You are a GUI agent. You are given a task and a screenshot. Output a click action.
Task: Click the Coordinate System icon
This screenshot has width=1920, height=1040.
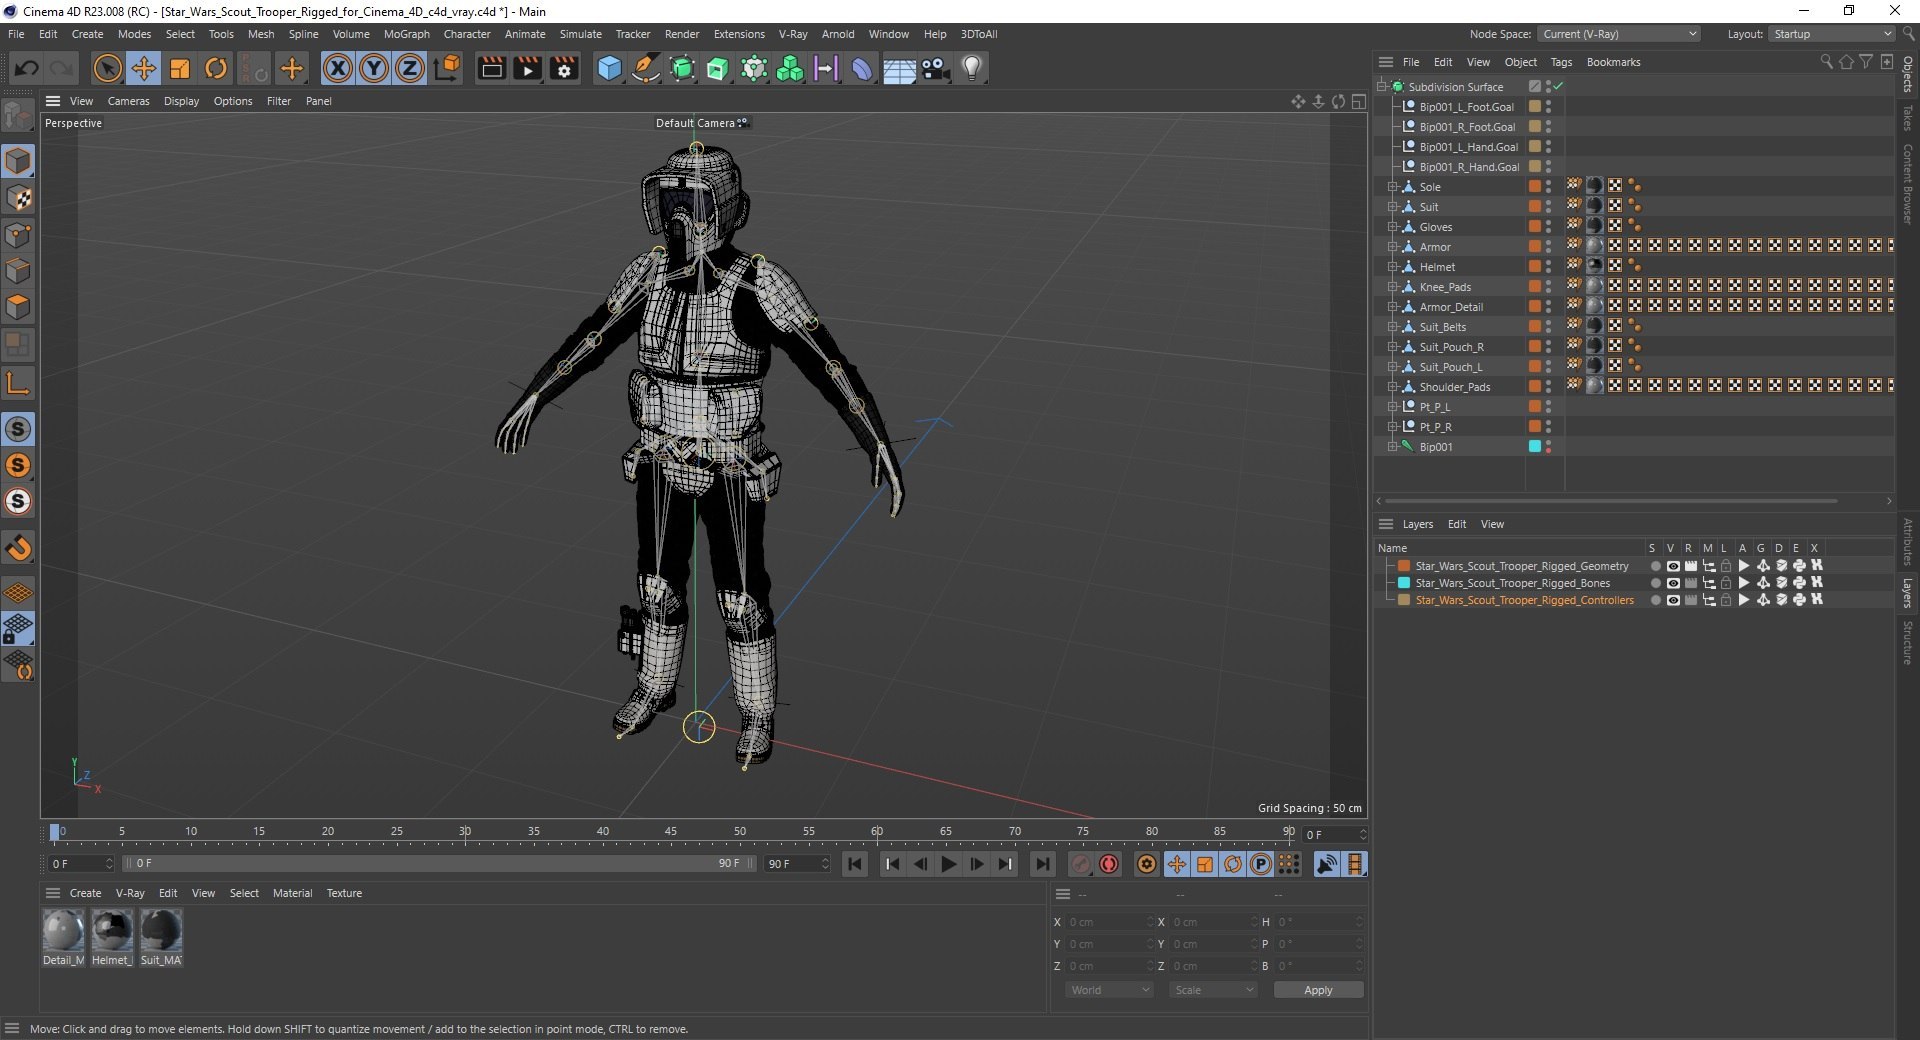pos(447,68)
